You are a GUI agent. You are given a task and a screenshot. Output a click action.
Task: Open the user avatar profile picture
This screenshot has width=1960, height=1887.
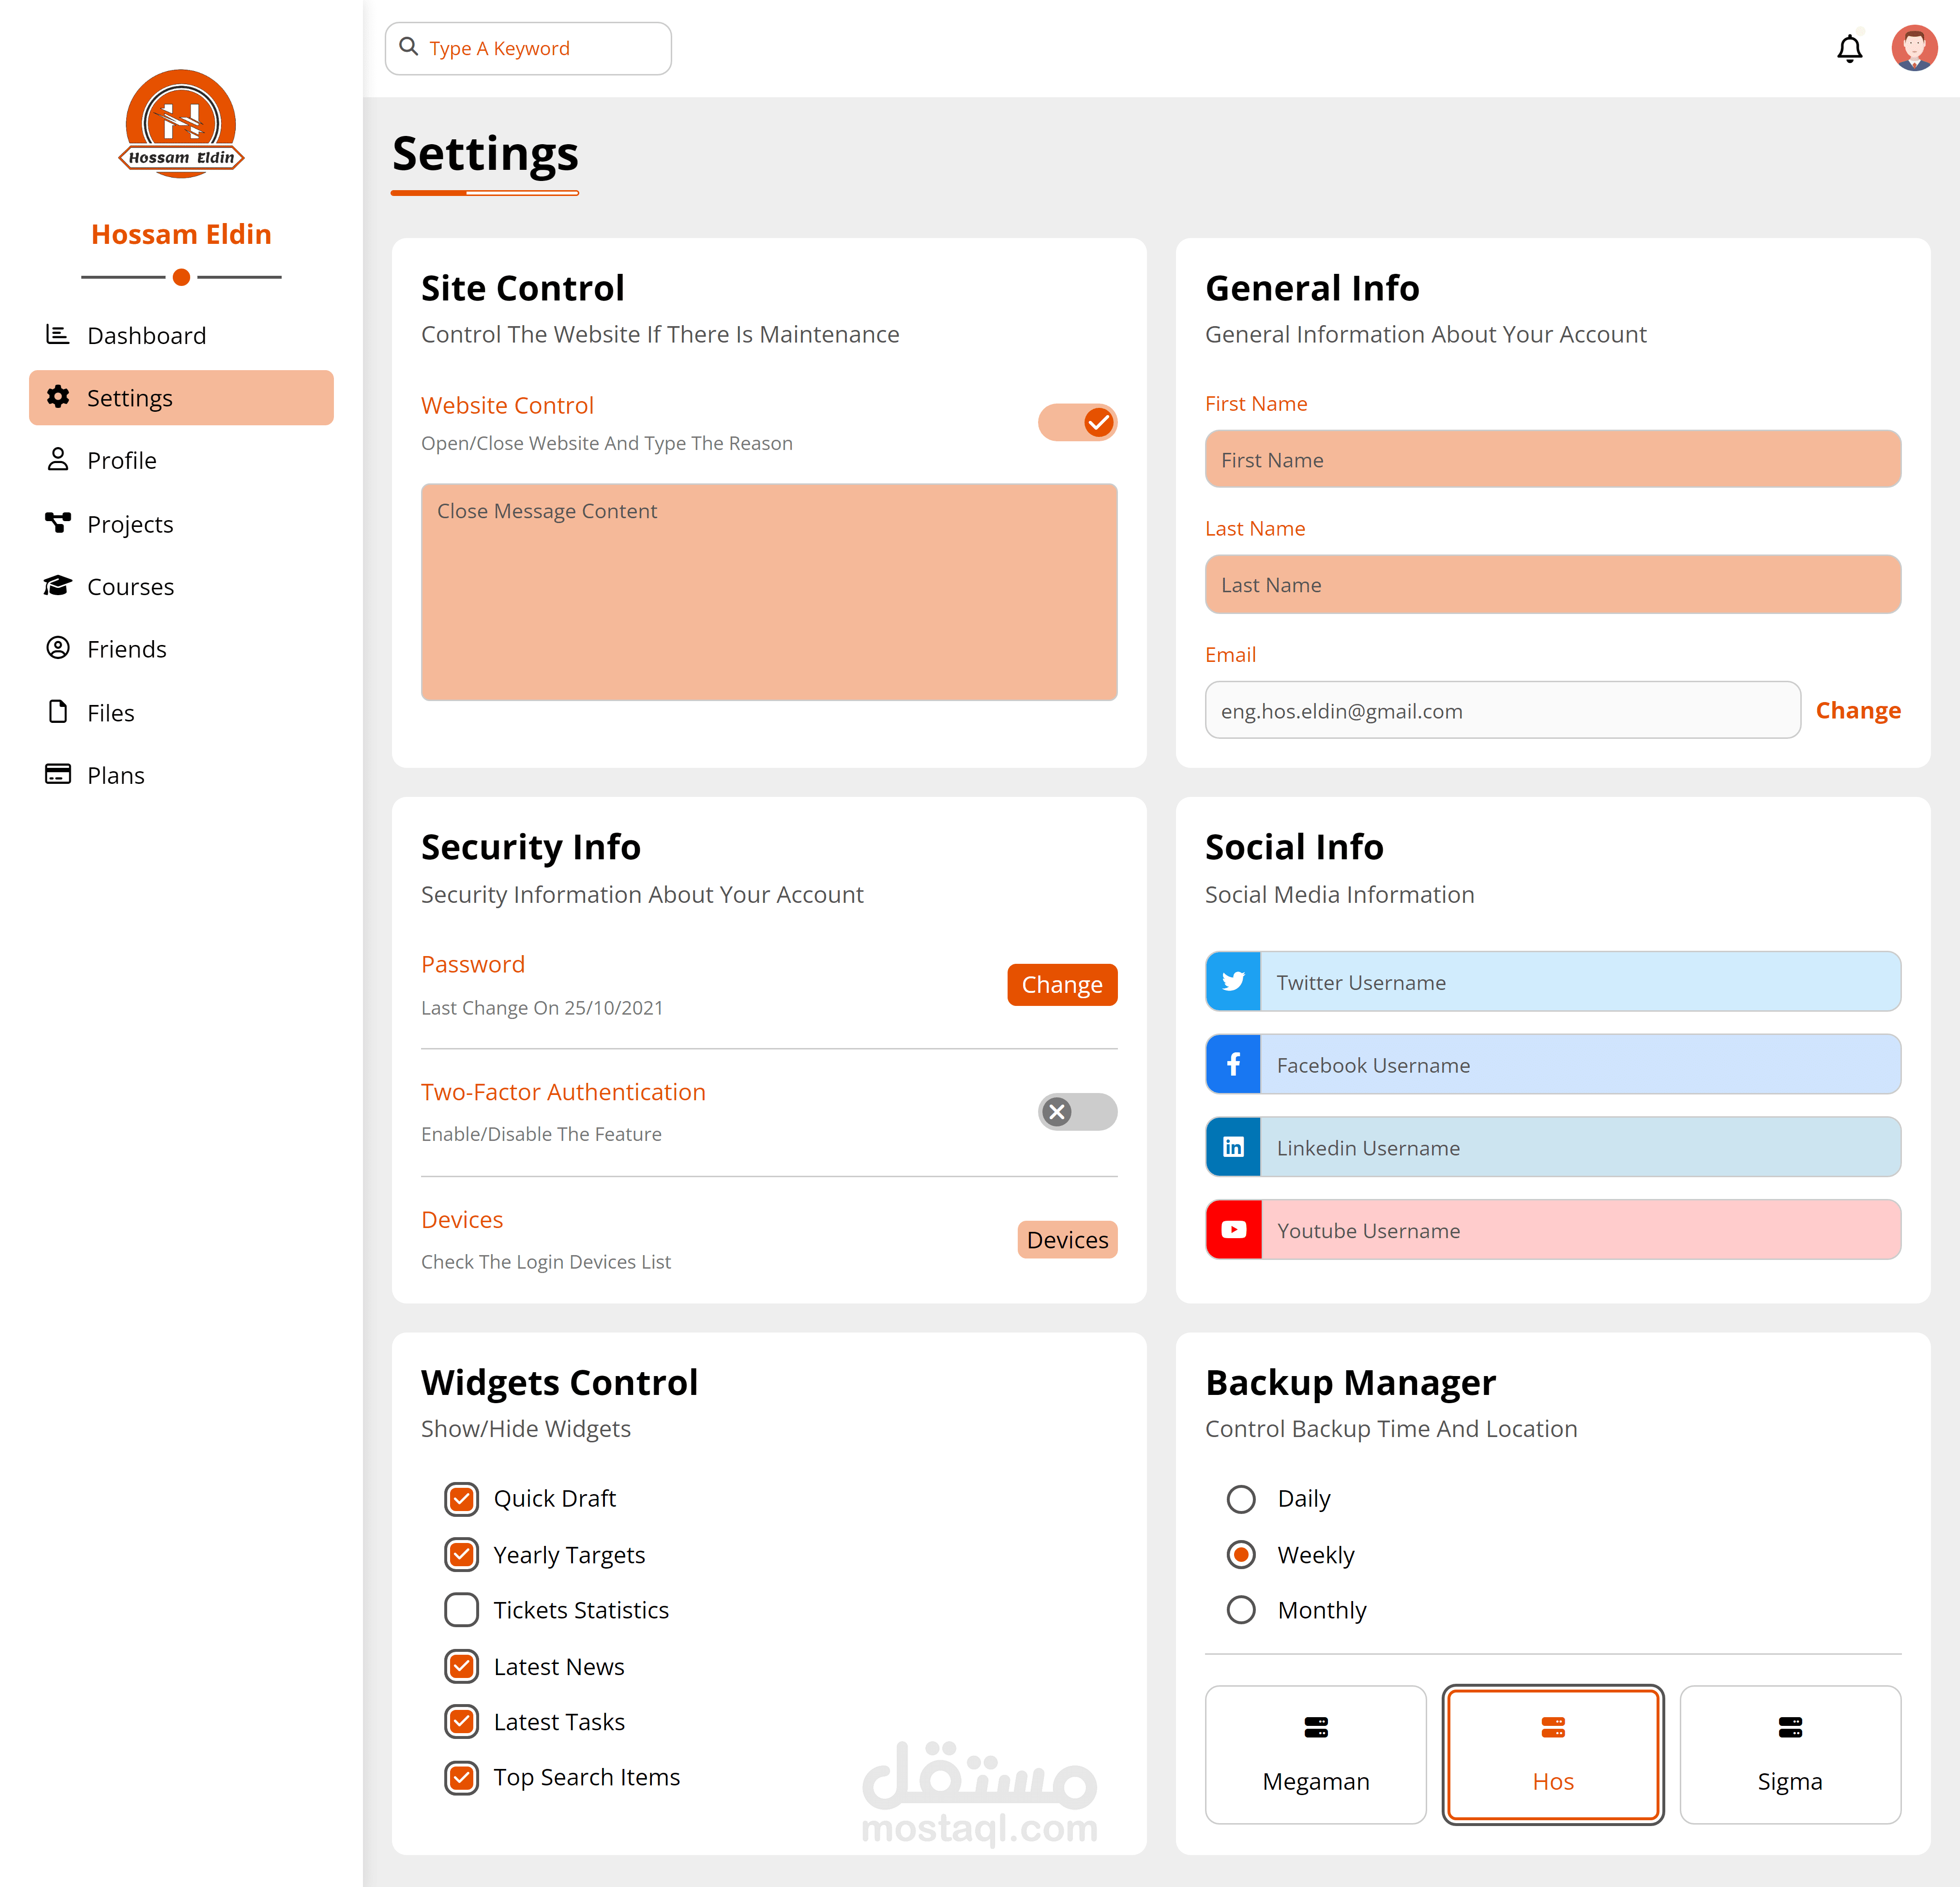pyautogui.click(x=1914, y=48)
